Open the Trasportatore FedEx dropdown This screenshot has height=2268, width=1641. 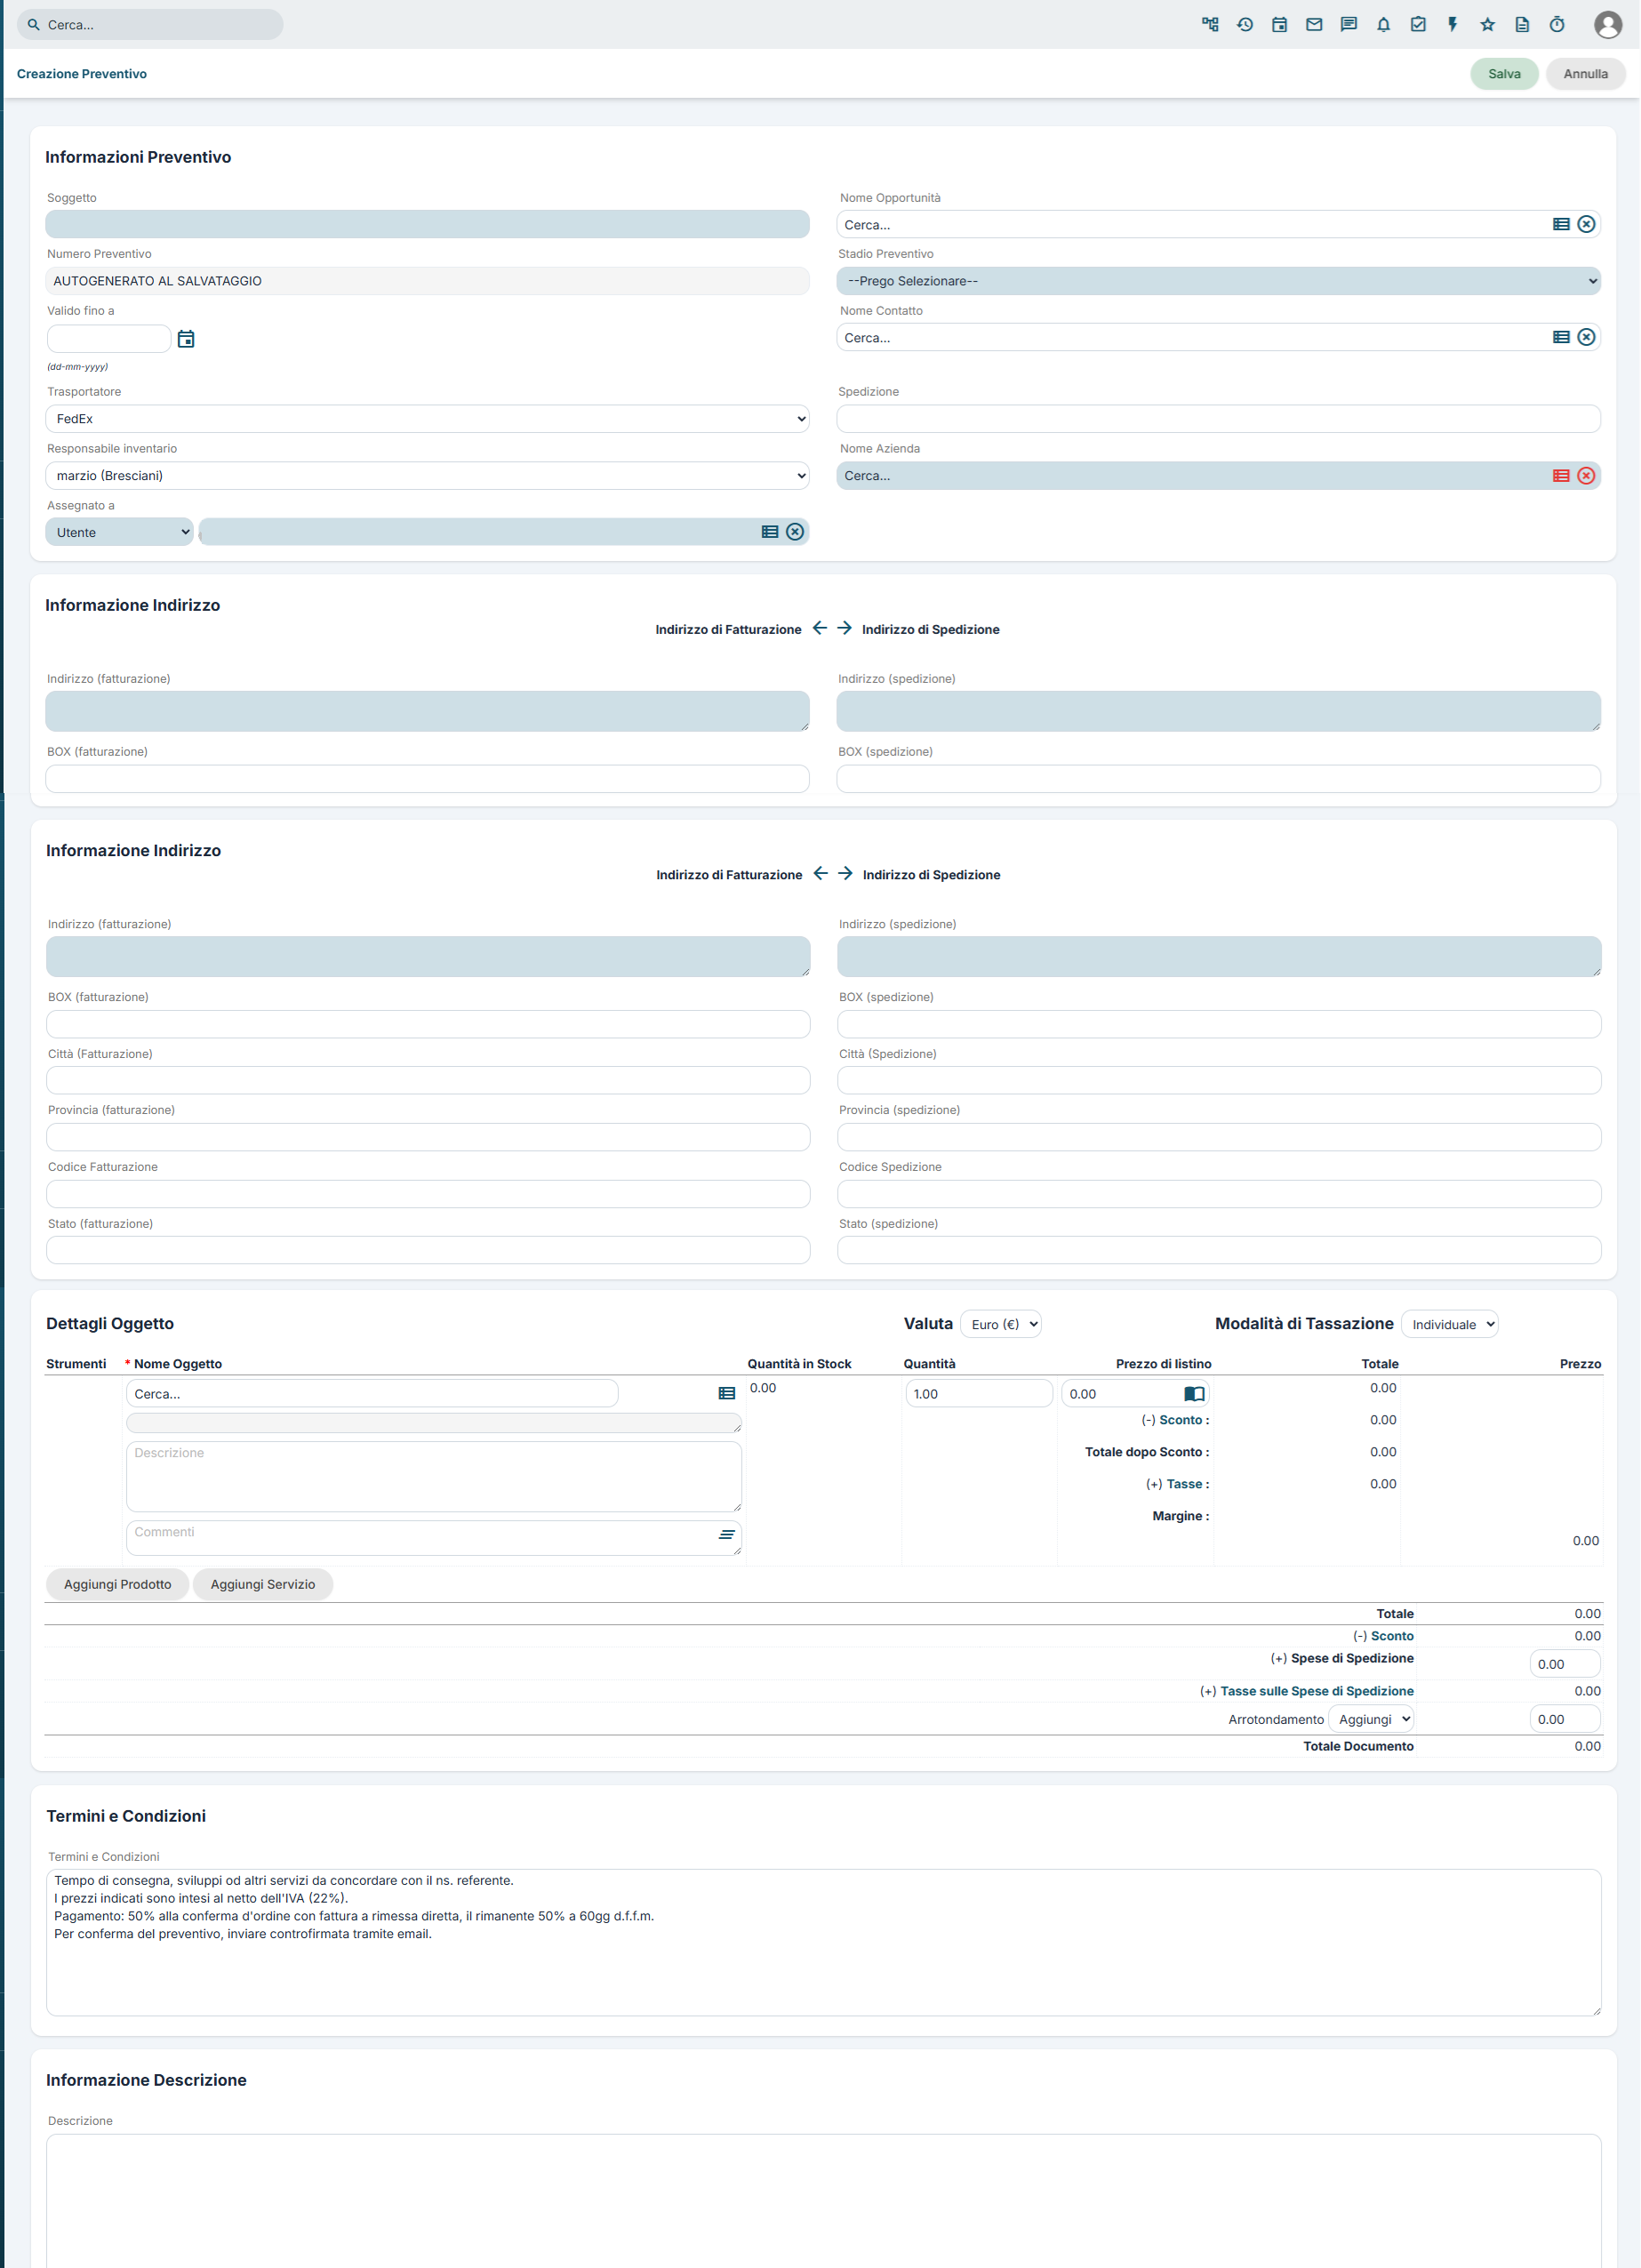427,419
